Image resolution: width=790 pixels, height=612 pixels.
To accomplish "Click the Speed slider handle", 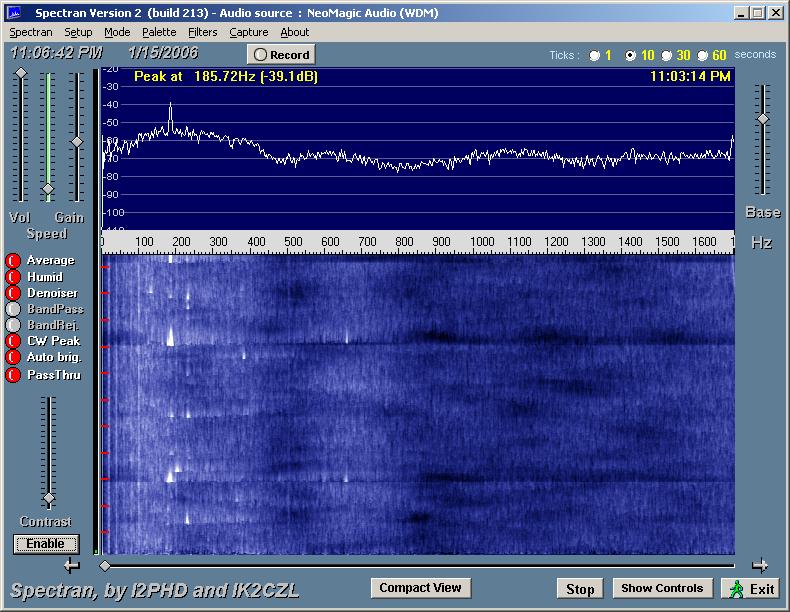I will 48,189.
